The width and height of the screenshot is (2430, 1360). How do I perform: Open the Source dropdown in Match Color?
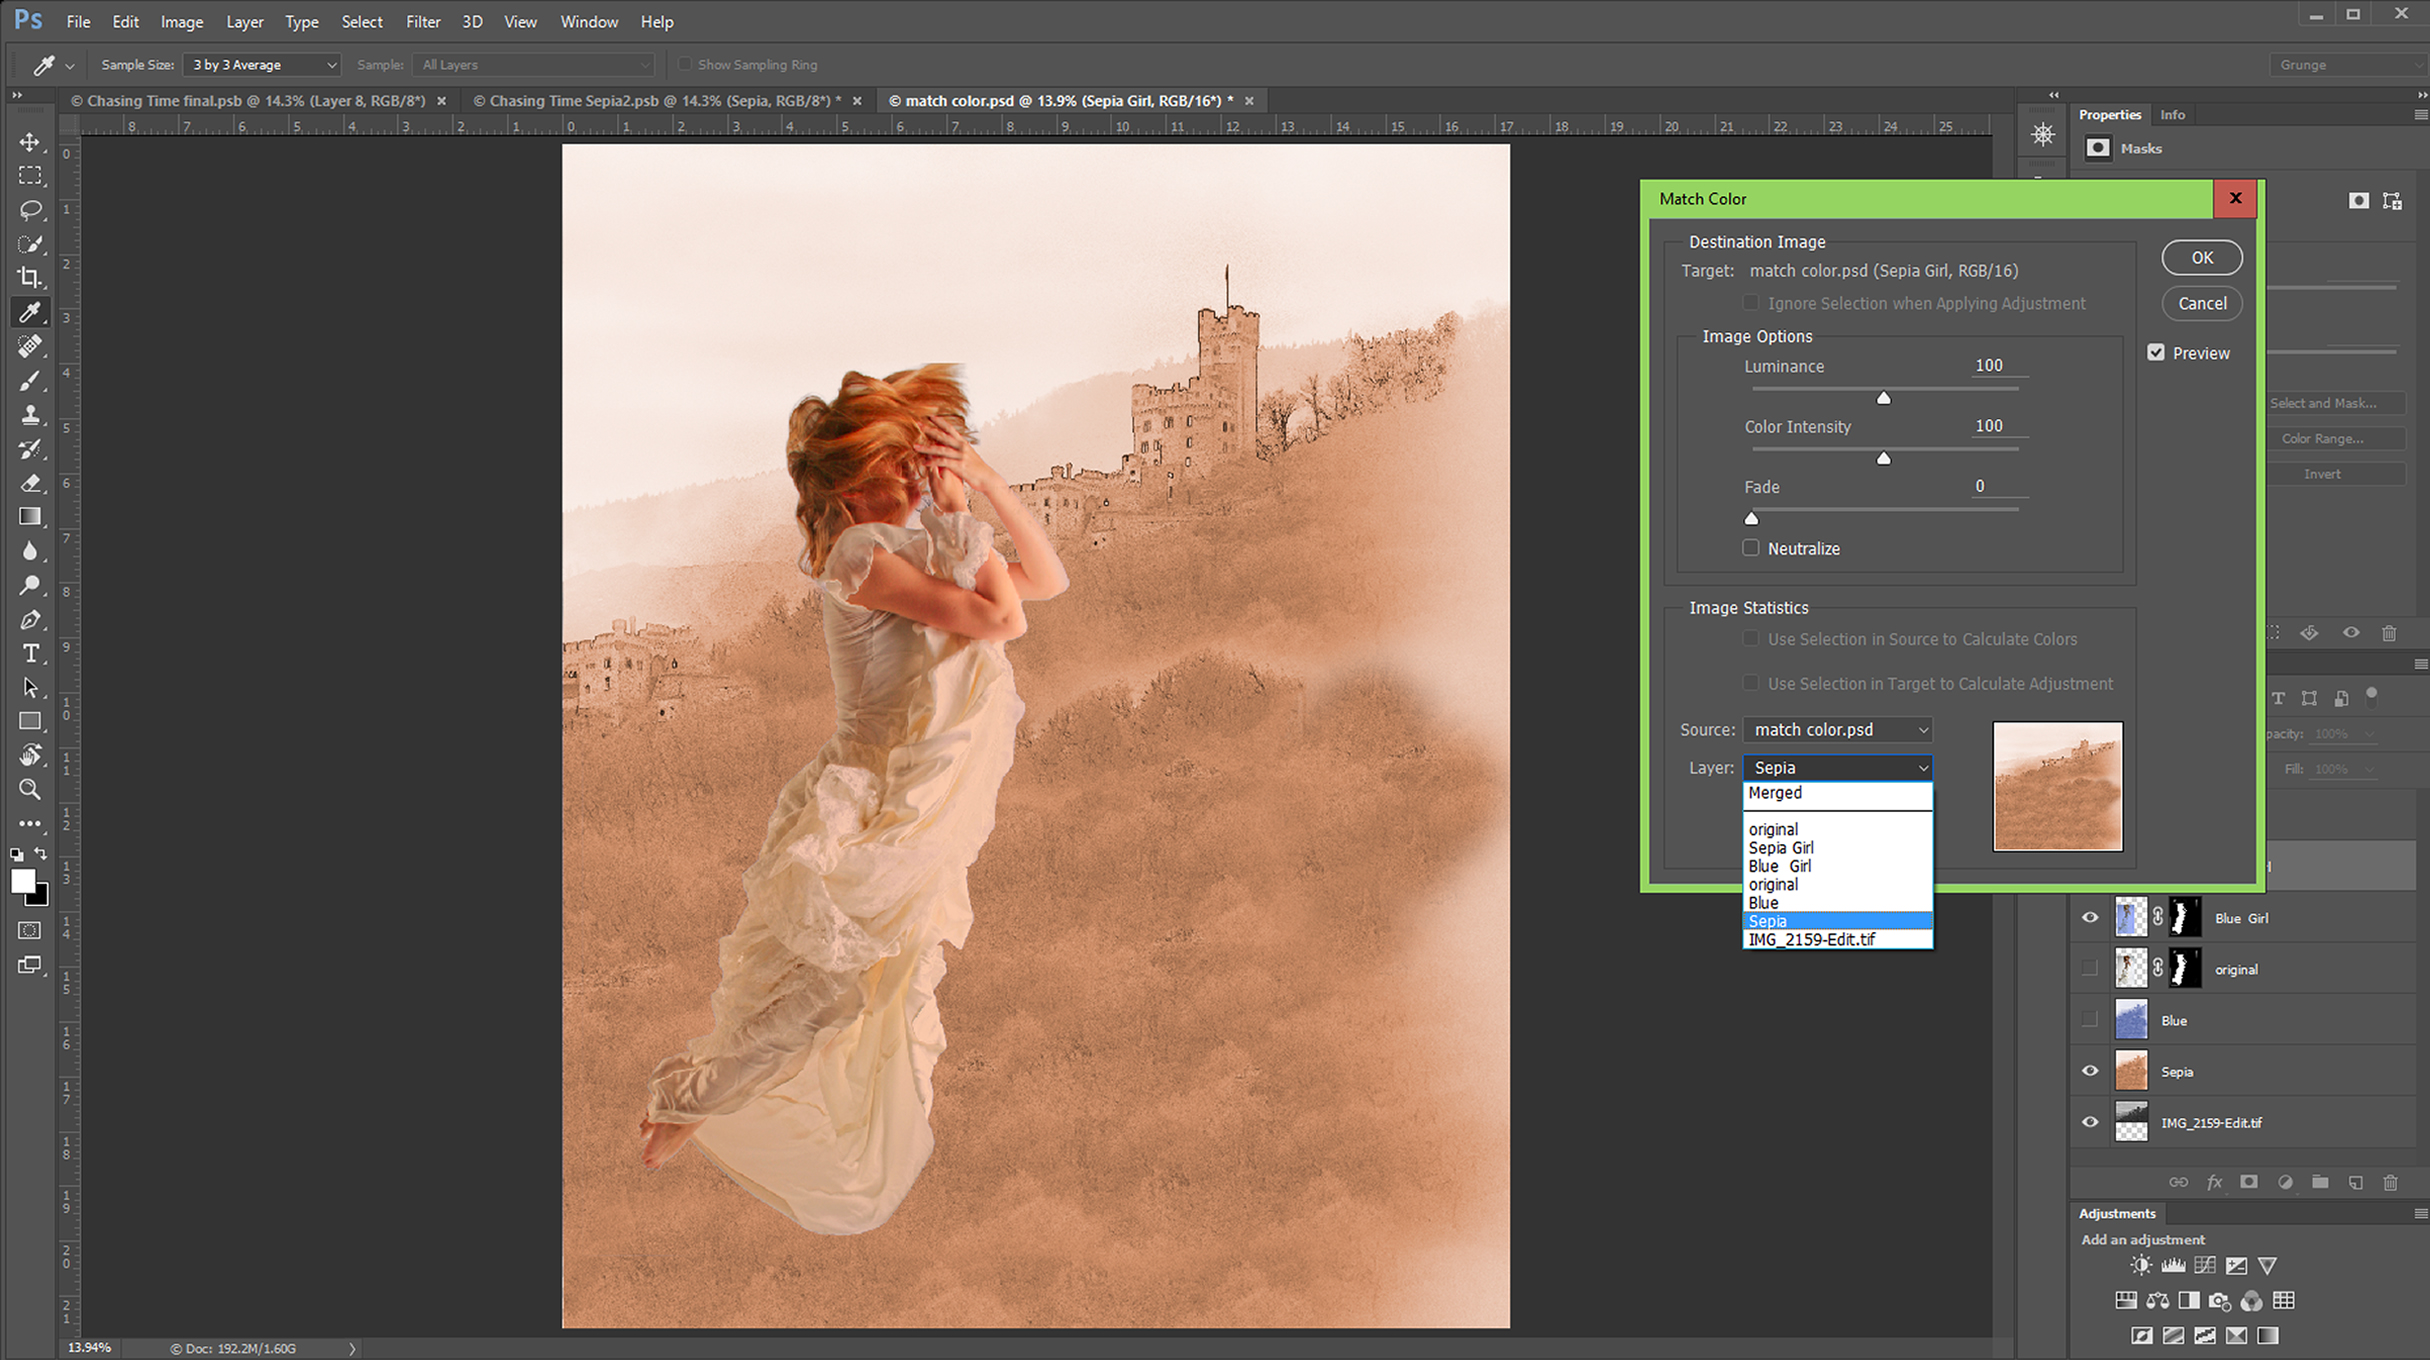point(1837,730)
